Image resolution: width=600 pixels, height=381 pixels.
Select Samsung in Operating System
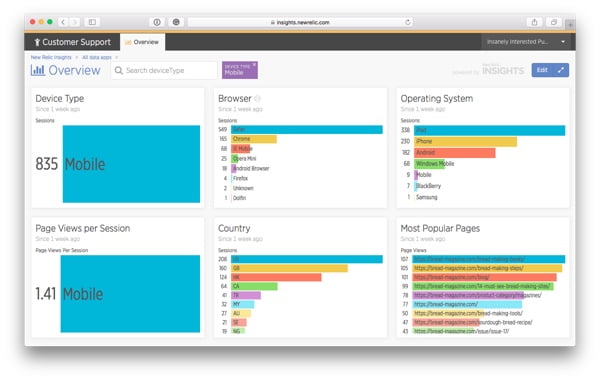click(x=426, y=197)
